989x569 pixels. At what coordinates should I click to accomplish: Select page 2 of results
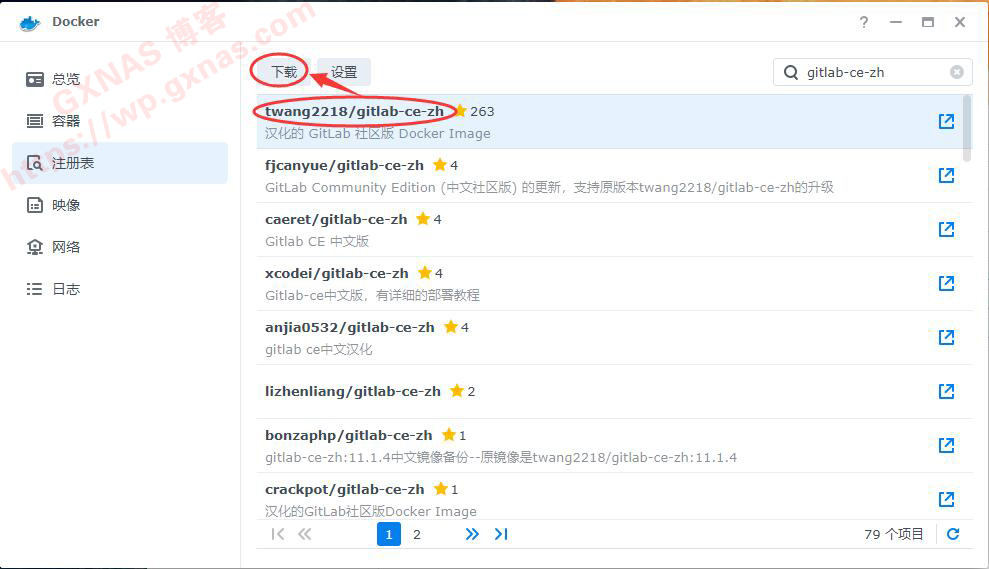click(417, 534)
